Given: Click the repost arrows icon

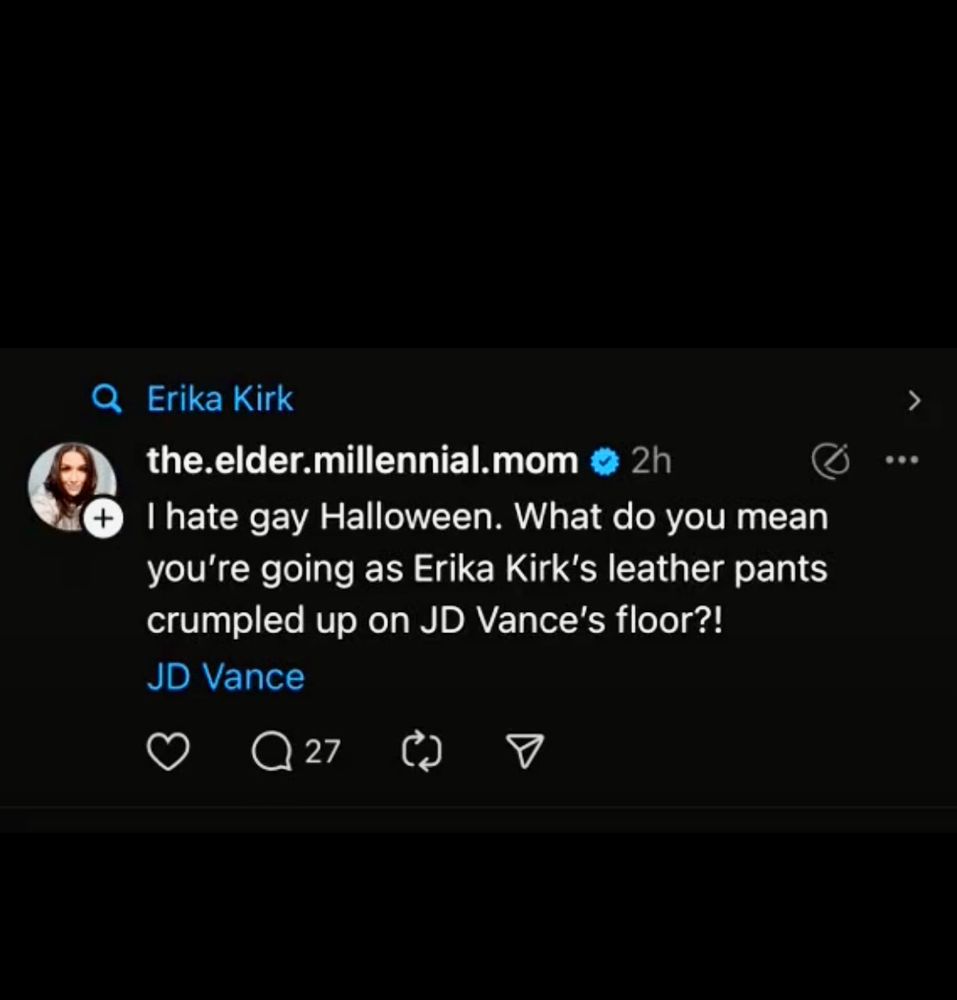Looking at the screenshot, I should pos(421,752).
